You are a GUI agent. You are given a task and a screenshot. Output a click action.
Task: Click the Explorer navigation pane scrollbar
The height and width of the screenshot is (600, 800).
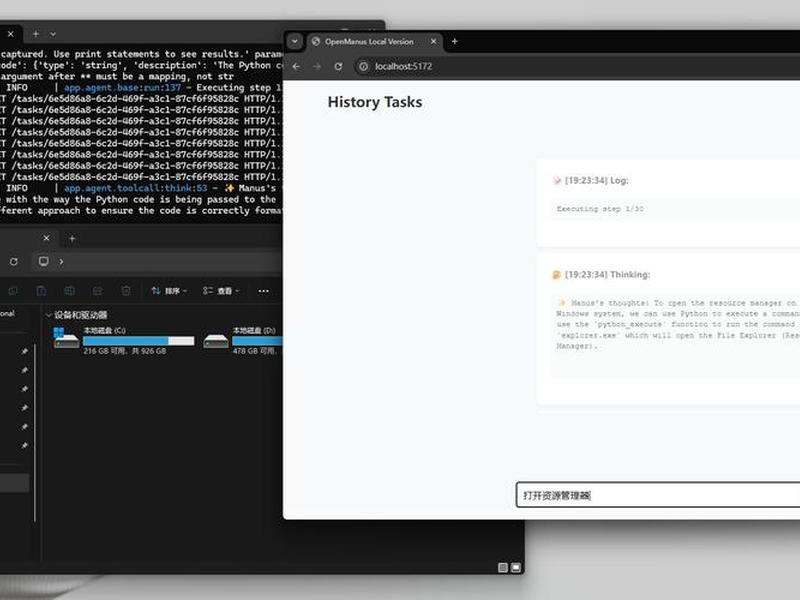[x=35, y=433]
